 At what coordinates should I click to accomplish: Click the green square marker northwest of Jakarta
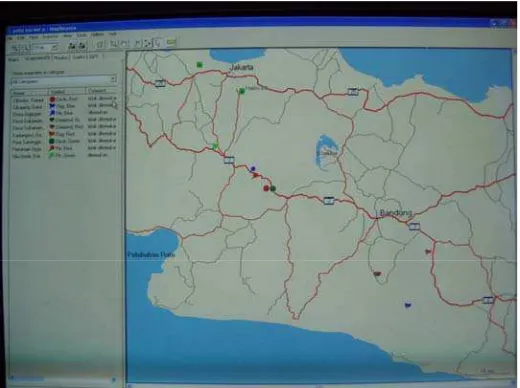click(x=199, y=65)
